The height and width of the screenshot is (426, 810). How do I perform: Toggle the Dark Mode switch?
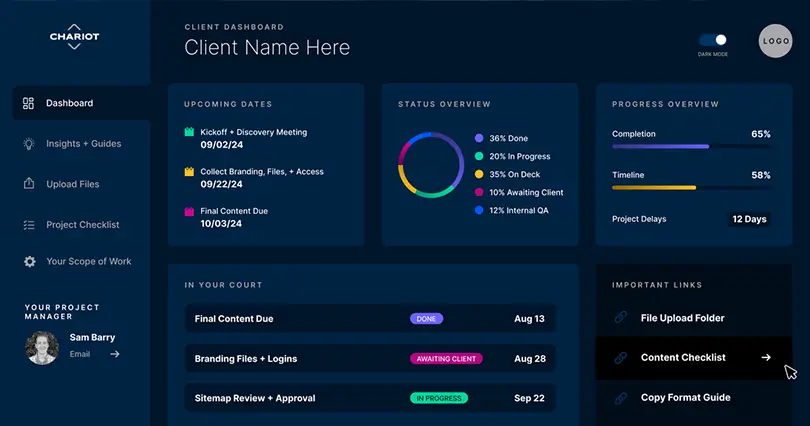pyautogui.click(x=713, y=40)
